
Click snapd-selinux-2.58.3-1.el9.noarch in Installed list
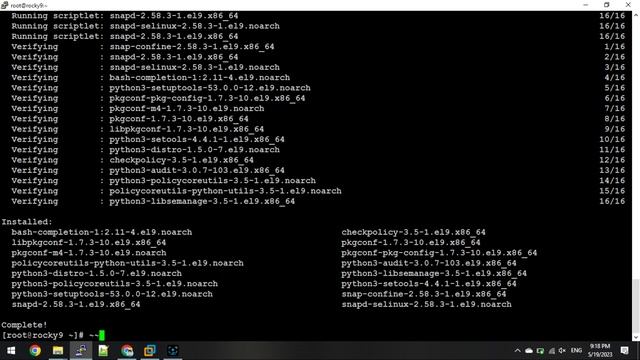tap(427, 304)
